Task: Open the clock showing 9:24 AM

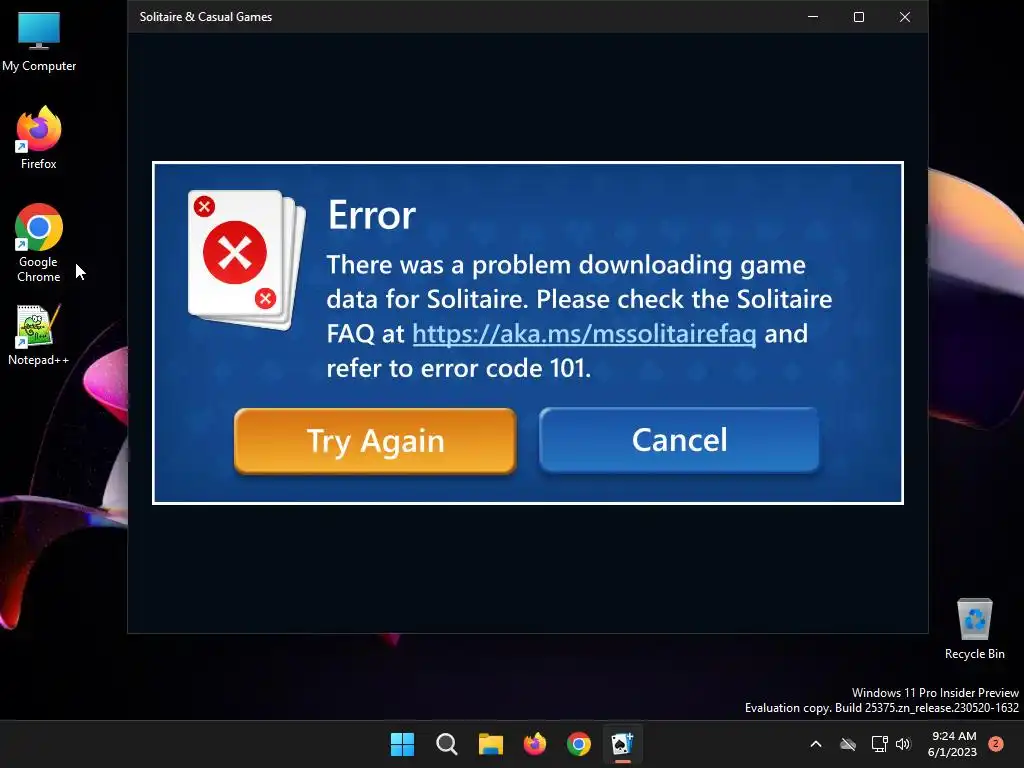Action: [952, 744]
